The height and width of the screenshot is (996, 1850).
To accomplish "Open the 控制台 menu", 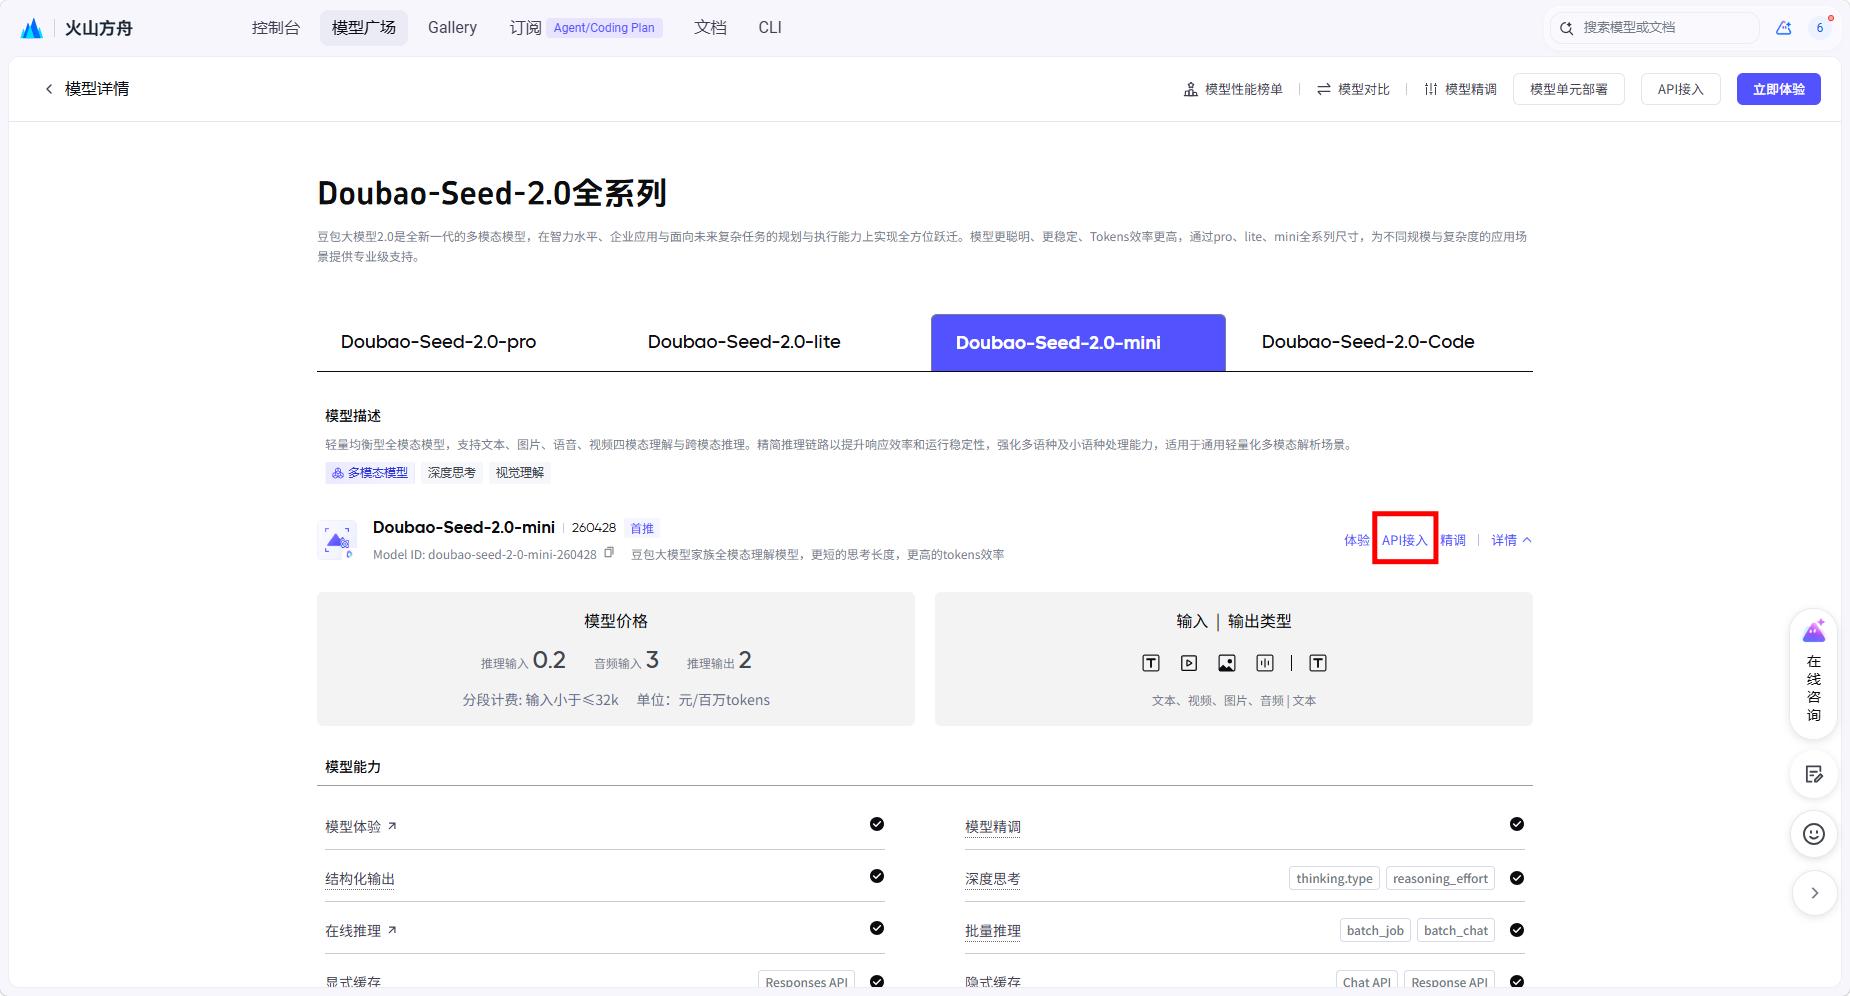I will [x=276, y=28].
